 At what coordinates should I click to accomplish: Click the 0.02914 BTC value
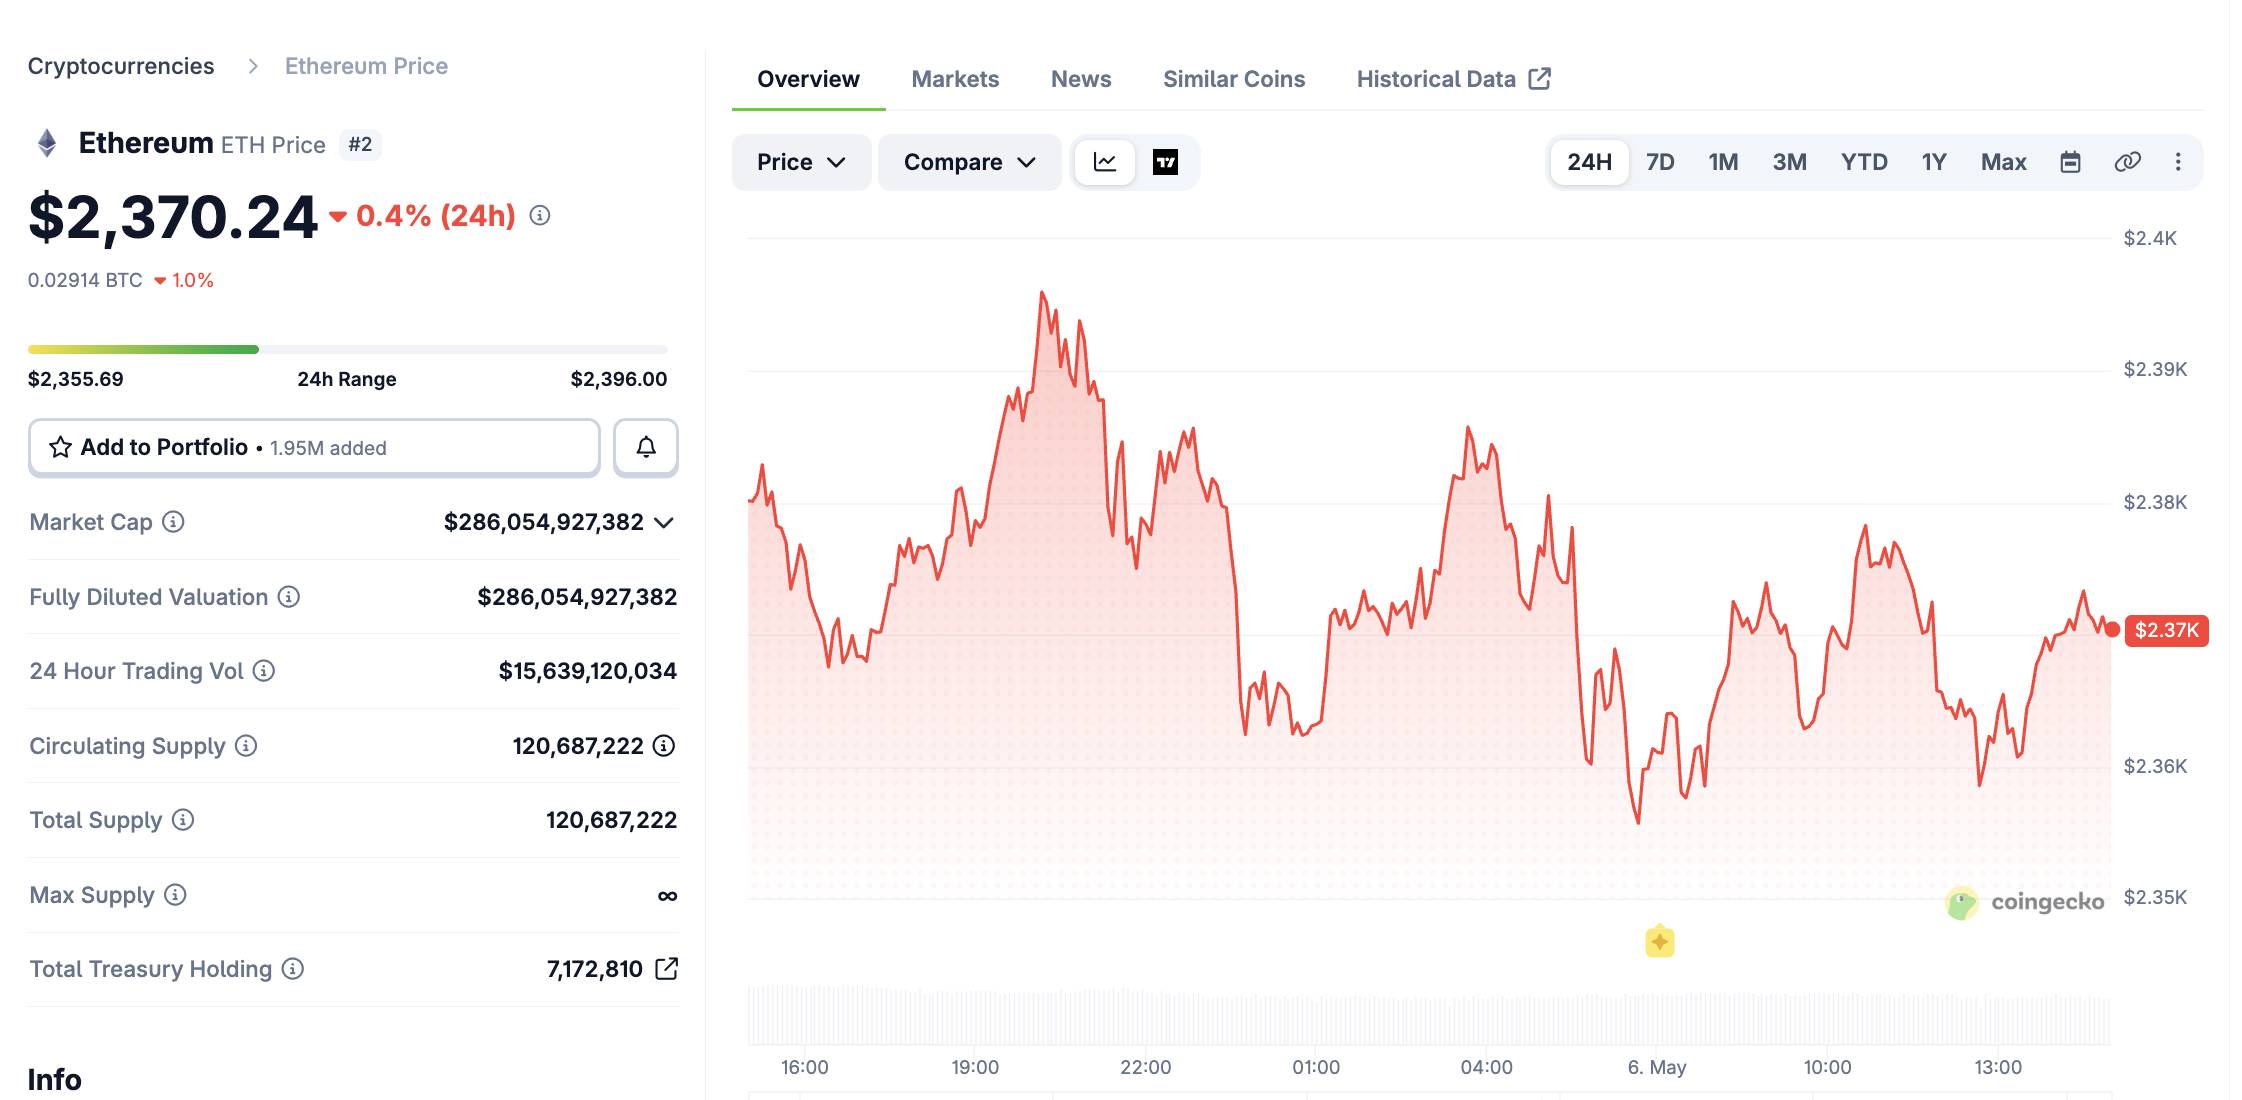tap(85, 280)
